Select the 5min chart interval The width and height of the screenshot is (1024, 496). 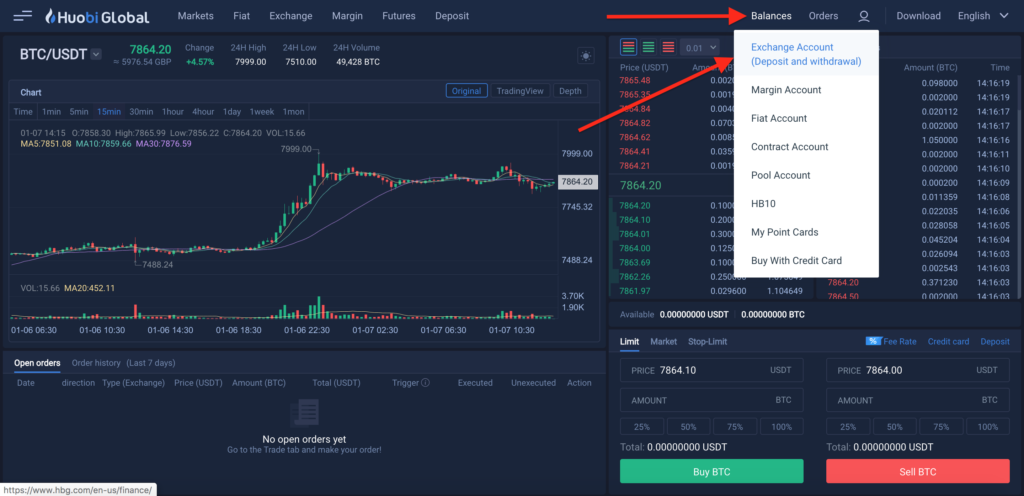click(79, 112)
